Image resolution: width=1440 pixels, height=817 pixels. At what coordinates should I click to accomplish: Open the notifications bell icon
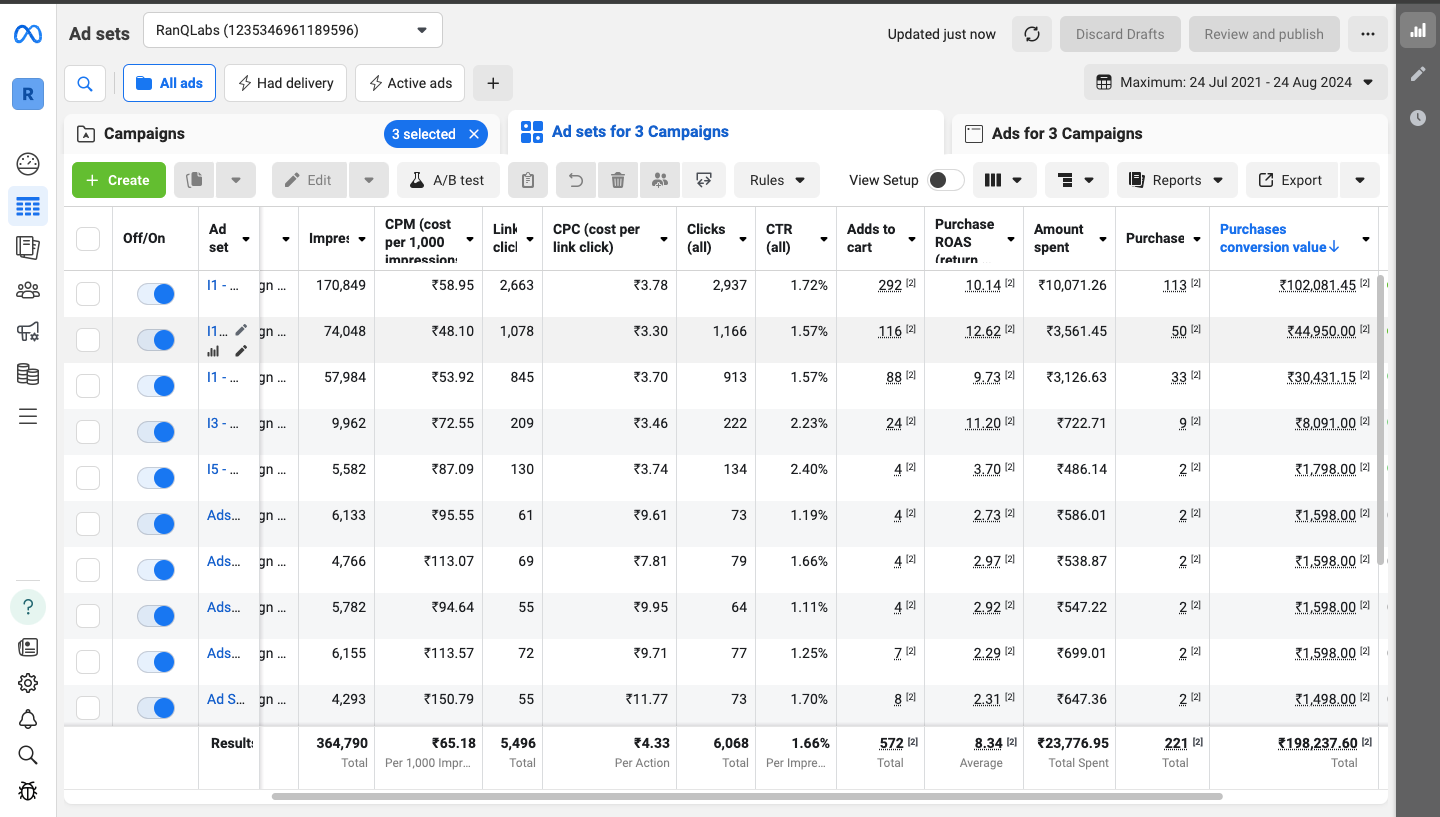tap(28, 719)
